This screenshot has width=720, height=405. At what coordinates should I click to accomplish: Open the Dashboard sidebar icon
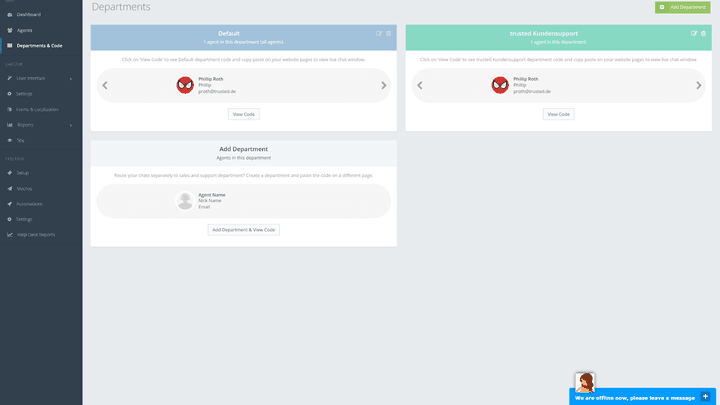[x=10, y=15]
